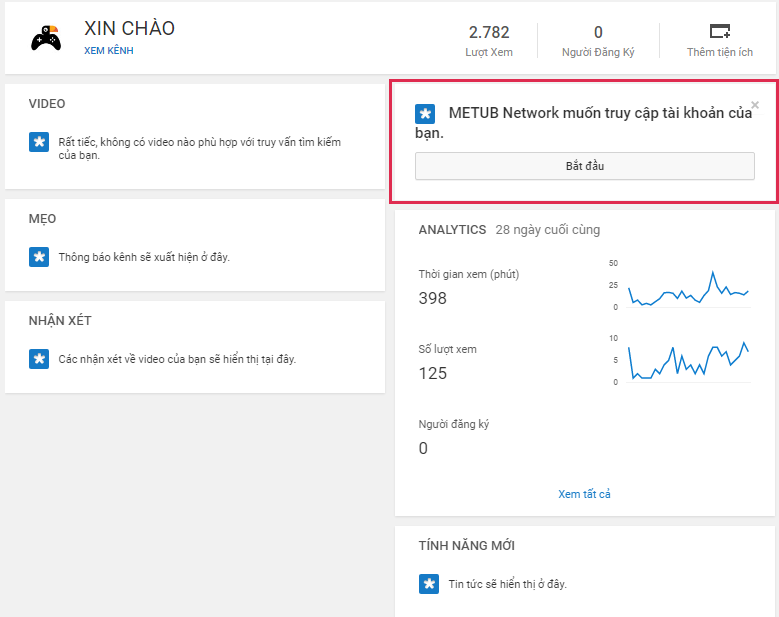Screen dimensions: 779x617
Task: Click the NHẬN XÉT widget heading
Action: [x=60, y=321]
